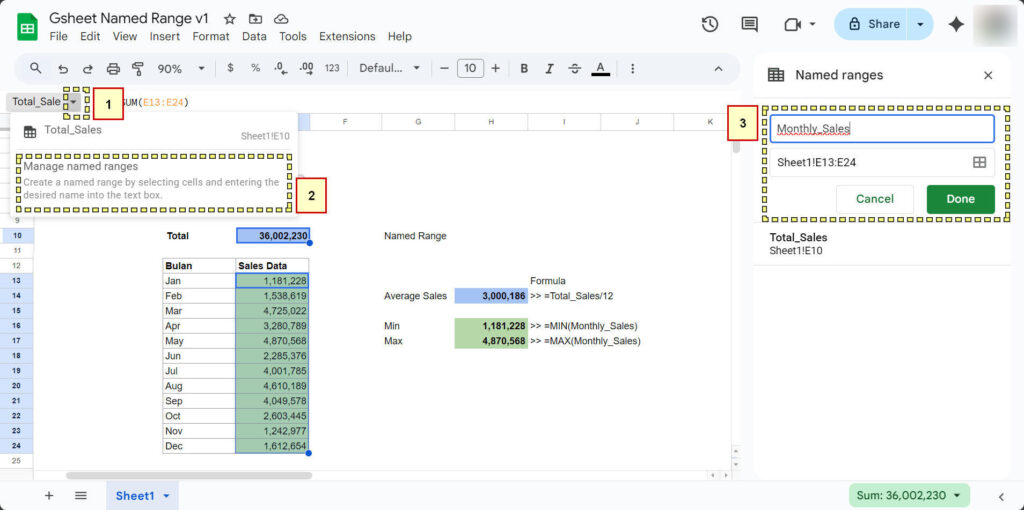Select the Total_Sales named range entry
Viewport: 1024px width, 510px height.
(x=882, y=244)
